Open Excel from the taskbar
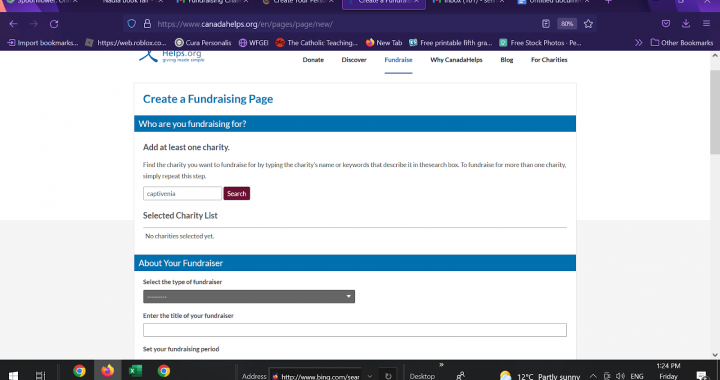Screen dimensions: 720x380 [x=135, y=370]
